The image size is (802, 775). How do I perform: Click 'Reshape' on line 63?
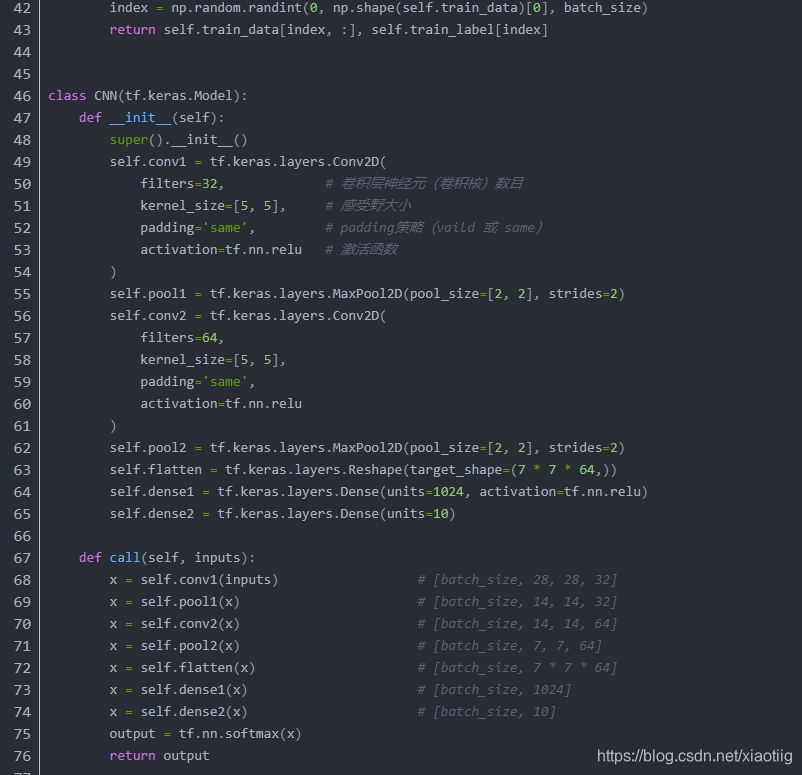375,470
